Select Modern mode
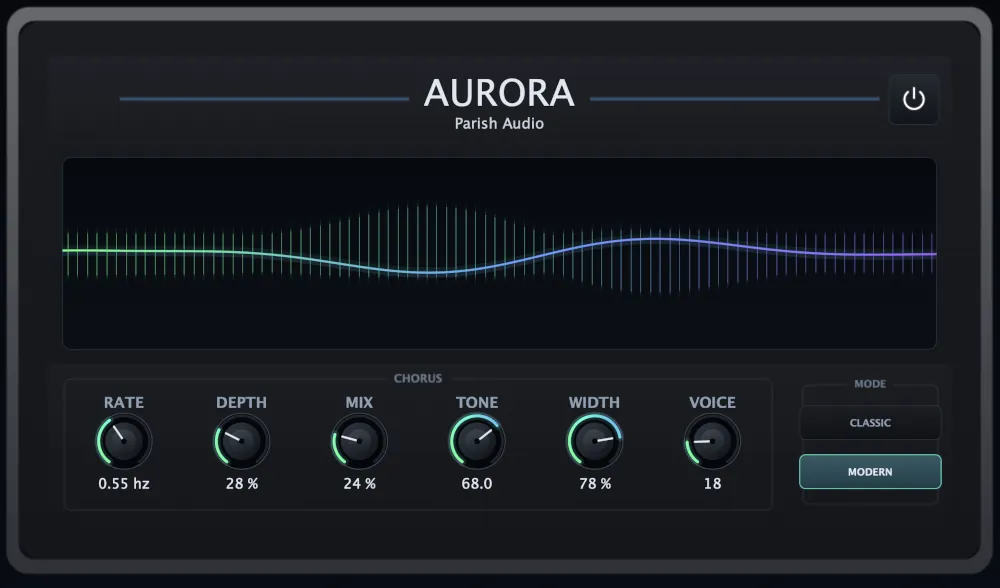This screenshot has height=588, width=1000. (870, 472)
